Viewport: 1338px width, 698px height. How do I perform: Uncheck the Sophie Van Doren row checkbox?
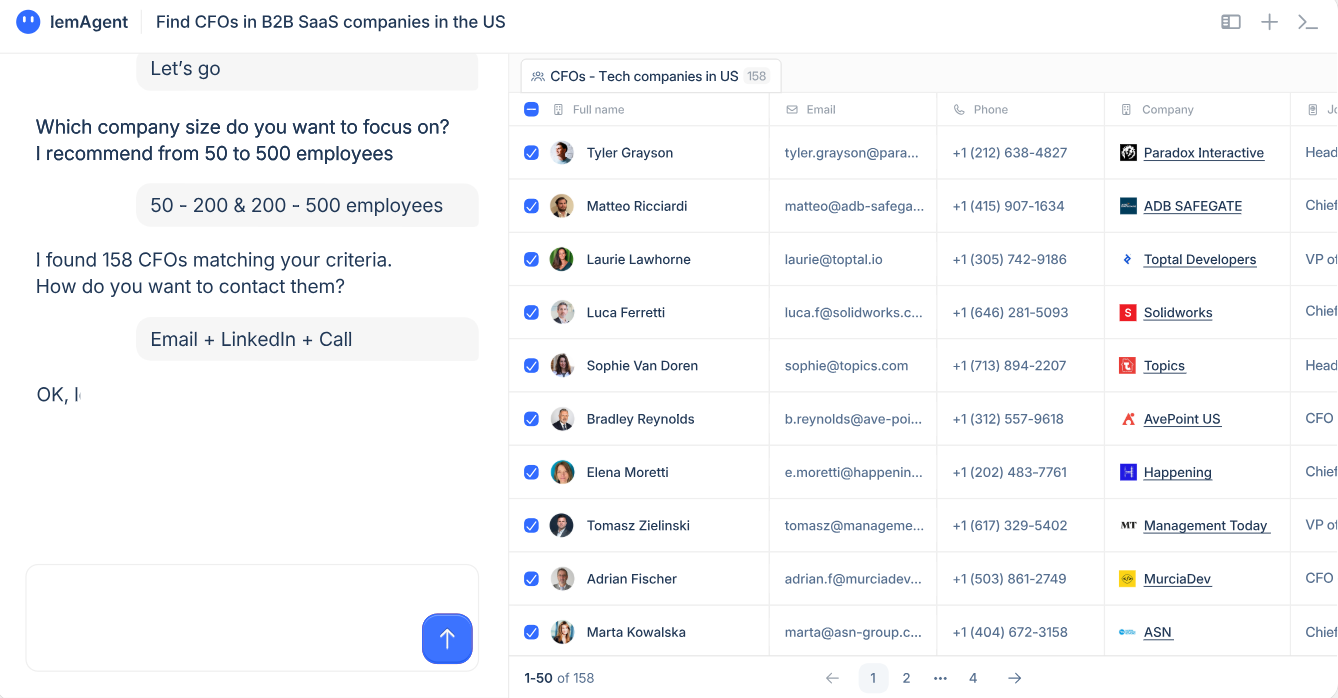[x=531, y=366]
